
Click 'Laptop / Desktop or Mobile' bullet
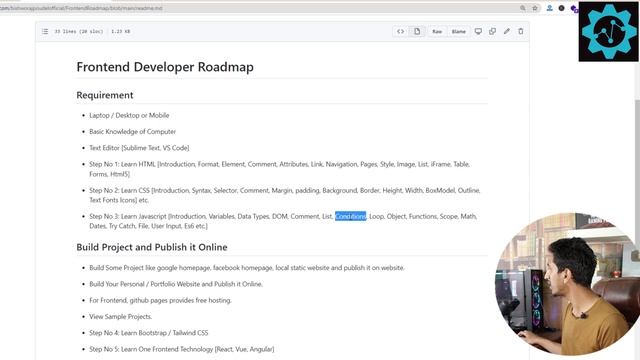click(129, 116)
